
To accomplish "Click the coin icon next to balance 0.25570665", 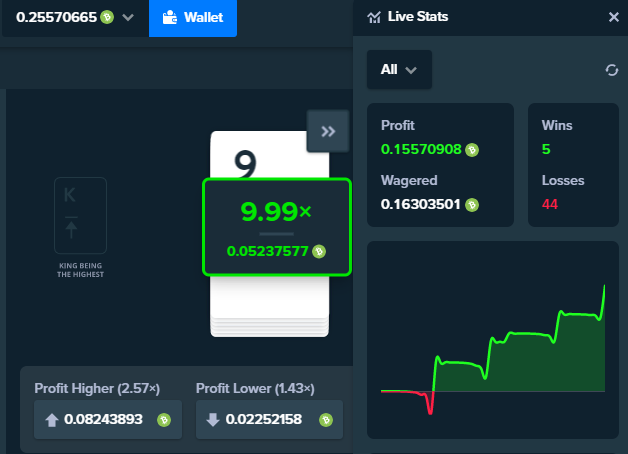I will point(107,17).
